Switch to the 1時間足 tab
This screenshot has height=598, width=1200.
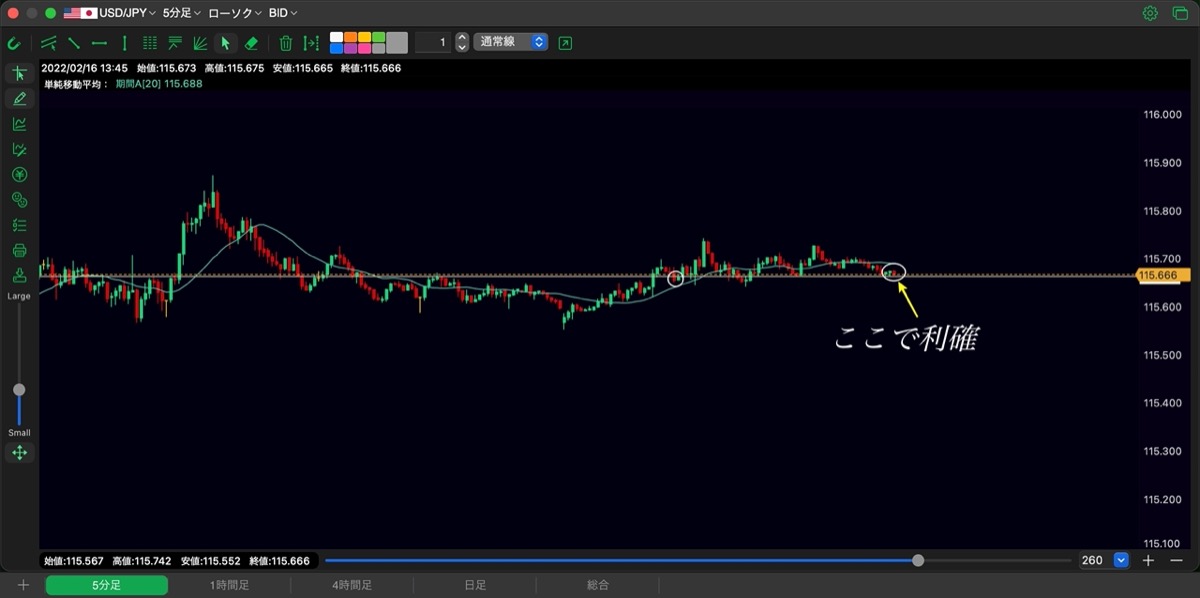tap(229, 585)
